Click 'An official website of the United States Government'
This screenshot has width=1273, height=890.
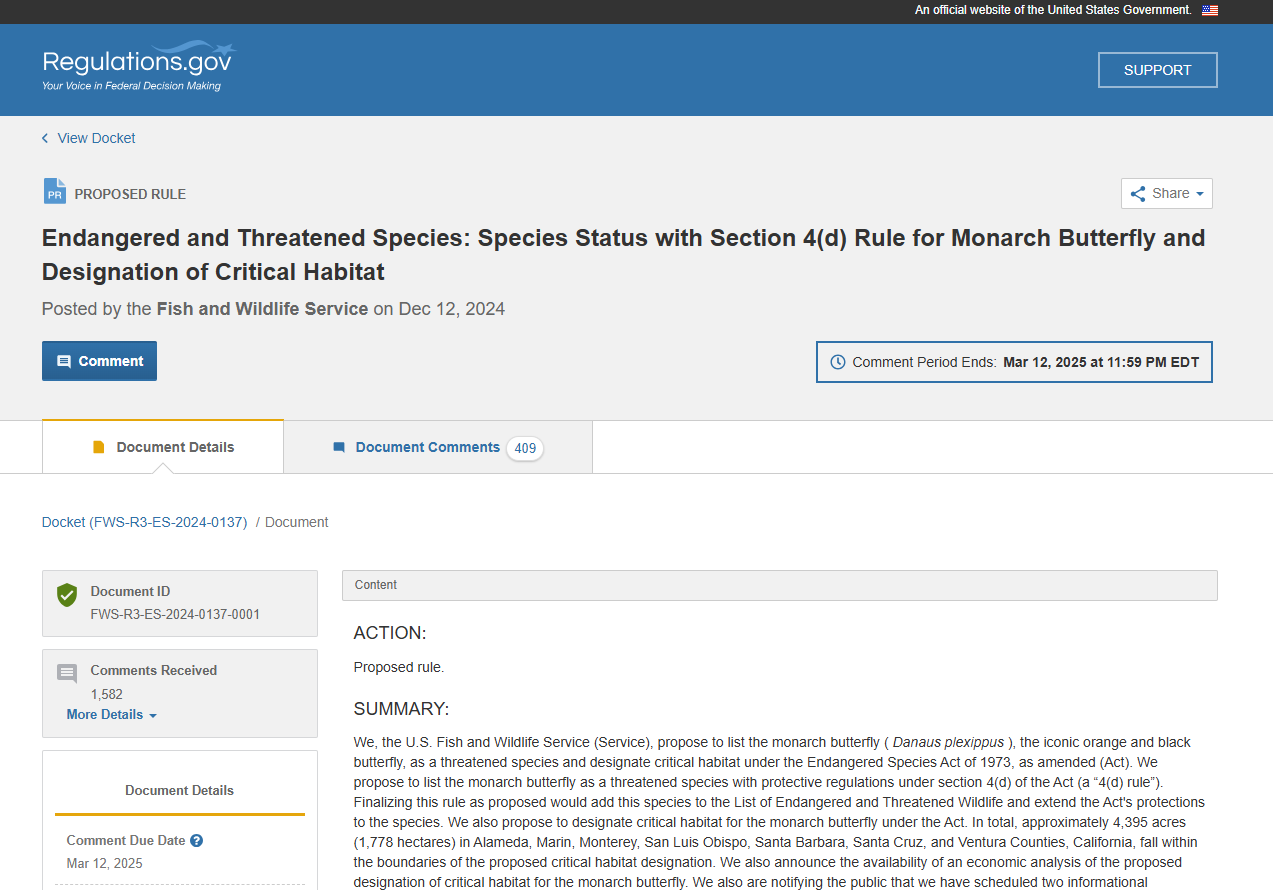[x=1053, y=10]
